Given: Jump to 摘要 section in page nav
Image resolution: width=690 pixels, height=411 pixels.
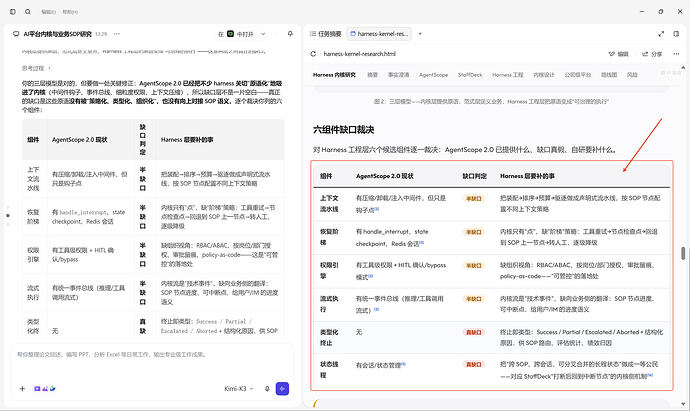Looking at the screenshot, I should point(373,75).
